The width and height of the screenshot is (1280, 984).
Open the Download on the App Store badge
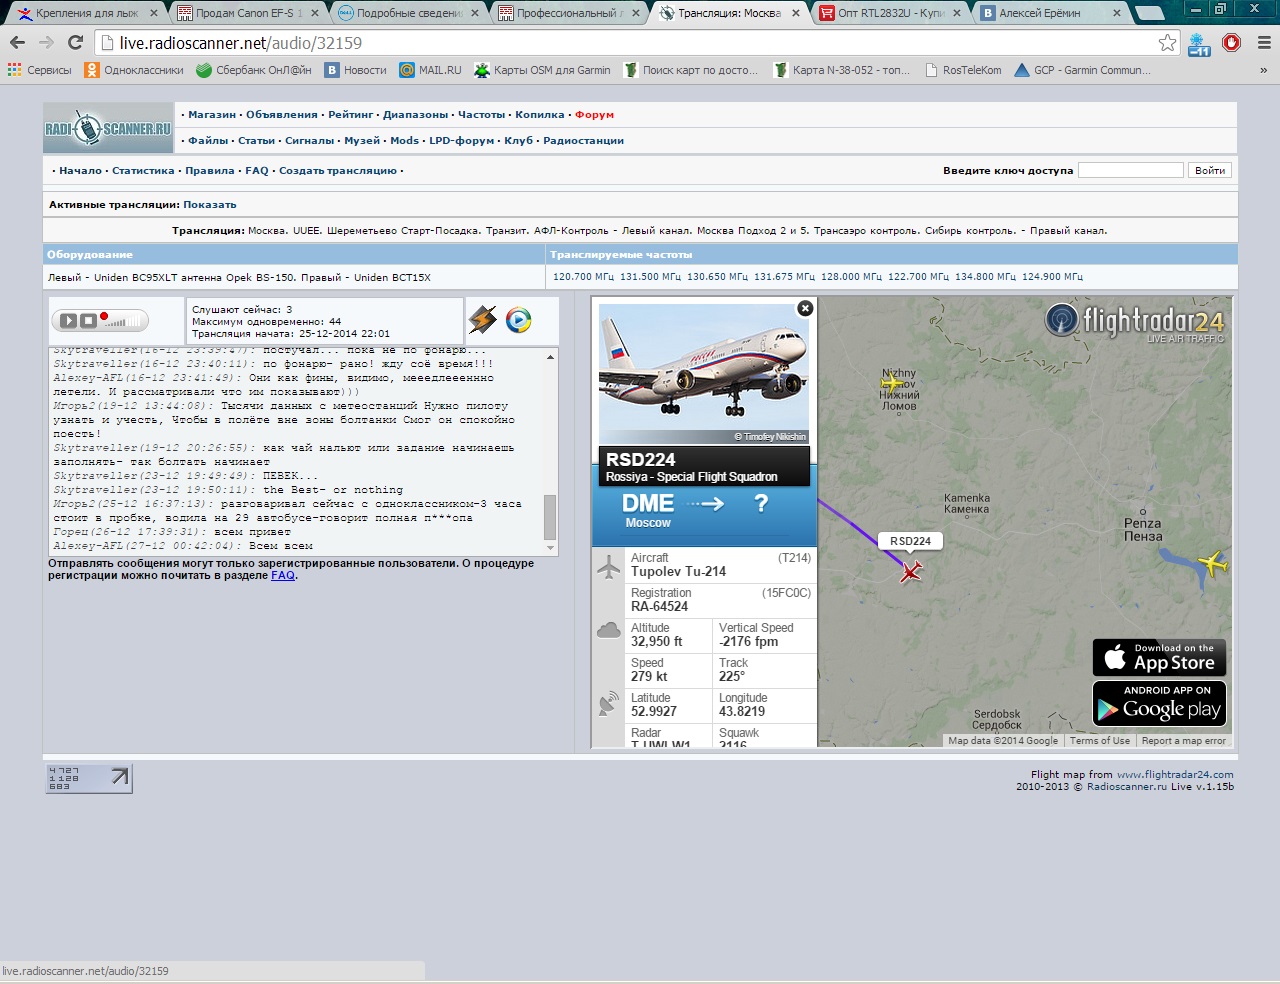pyautogui.click(x=1160, y=657)
